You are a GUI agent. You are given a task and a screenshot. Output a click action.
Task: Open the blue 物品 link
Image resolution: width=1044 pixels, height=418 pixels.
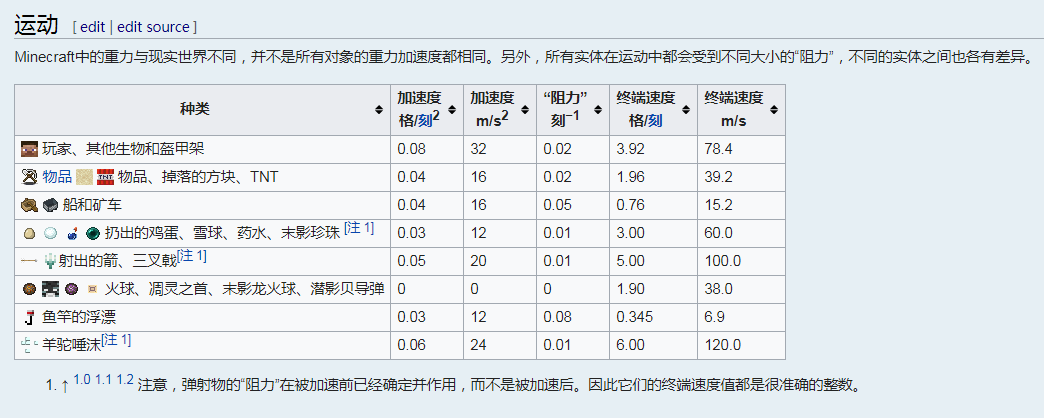click(x=57, y=177)
